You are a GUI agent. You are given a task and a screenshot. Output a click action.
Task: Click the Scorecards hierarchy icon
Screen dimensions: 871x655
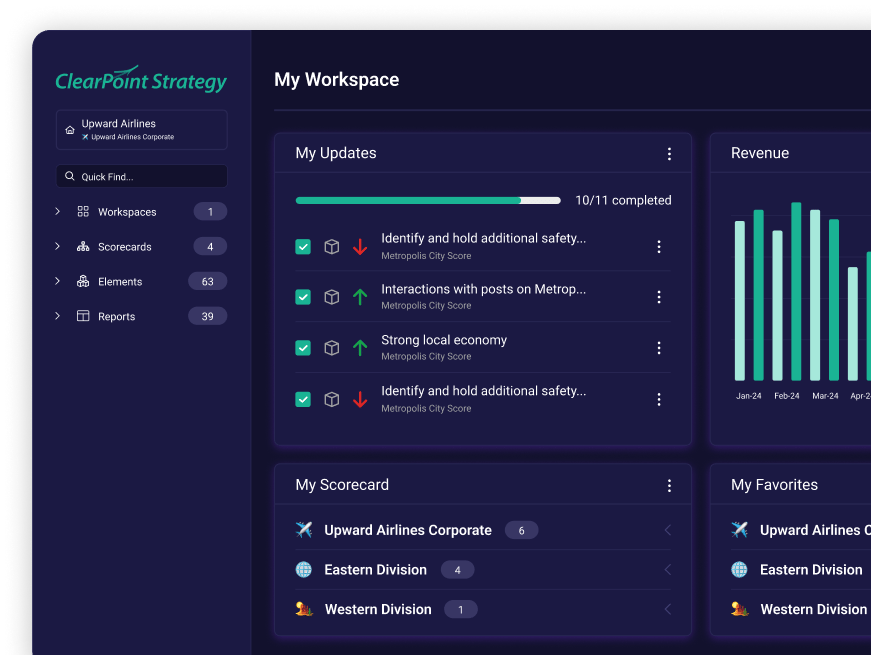[x=83, y=246]
